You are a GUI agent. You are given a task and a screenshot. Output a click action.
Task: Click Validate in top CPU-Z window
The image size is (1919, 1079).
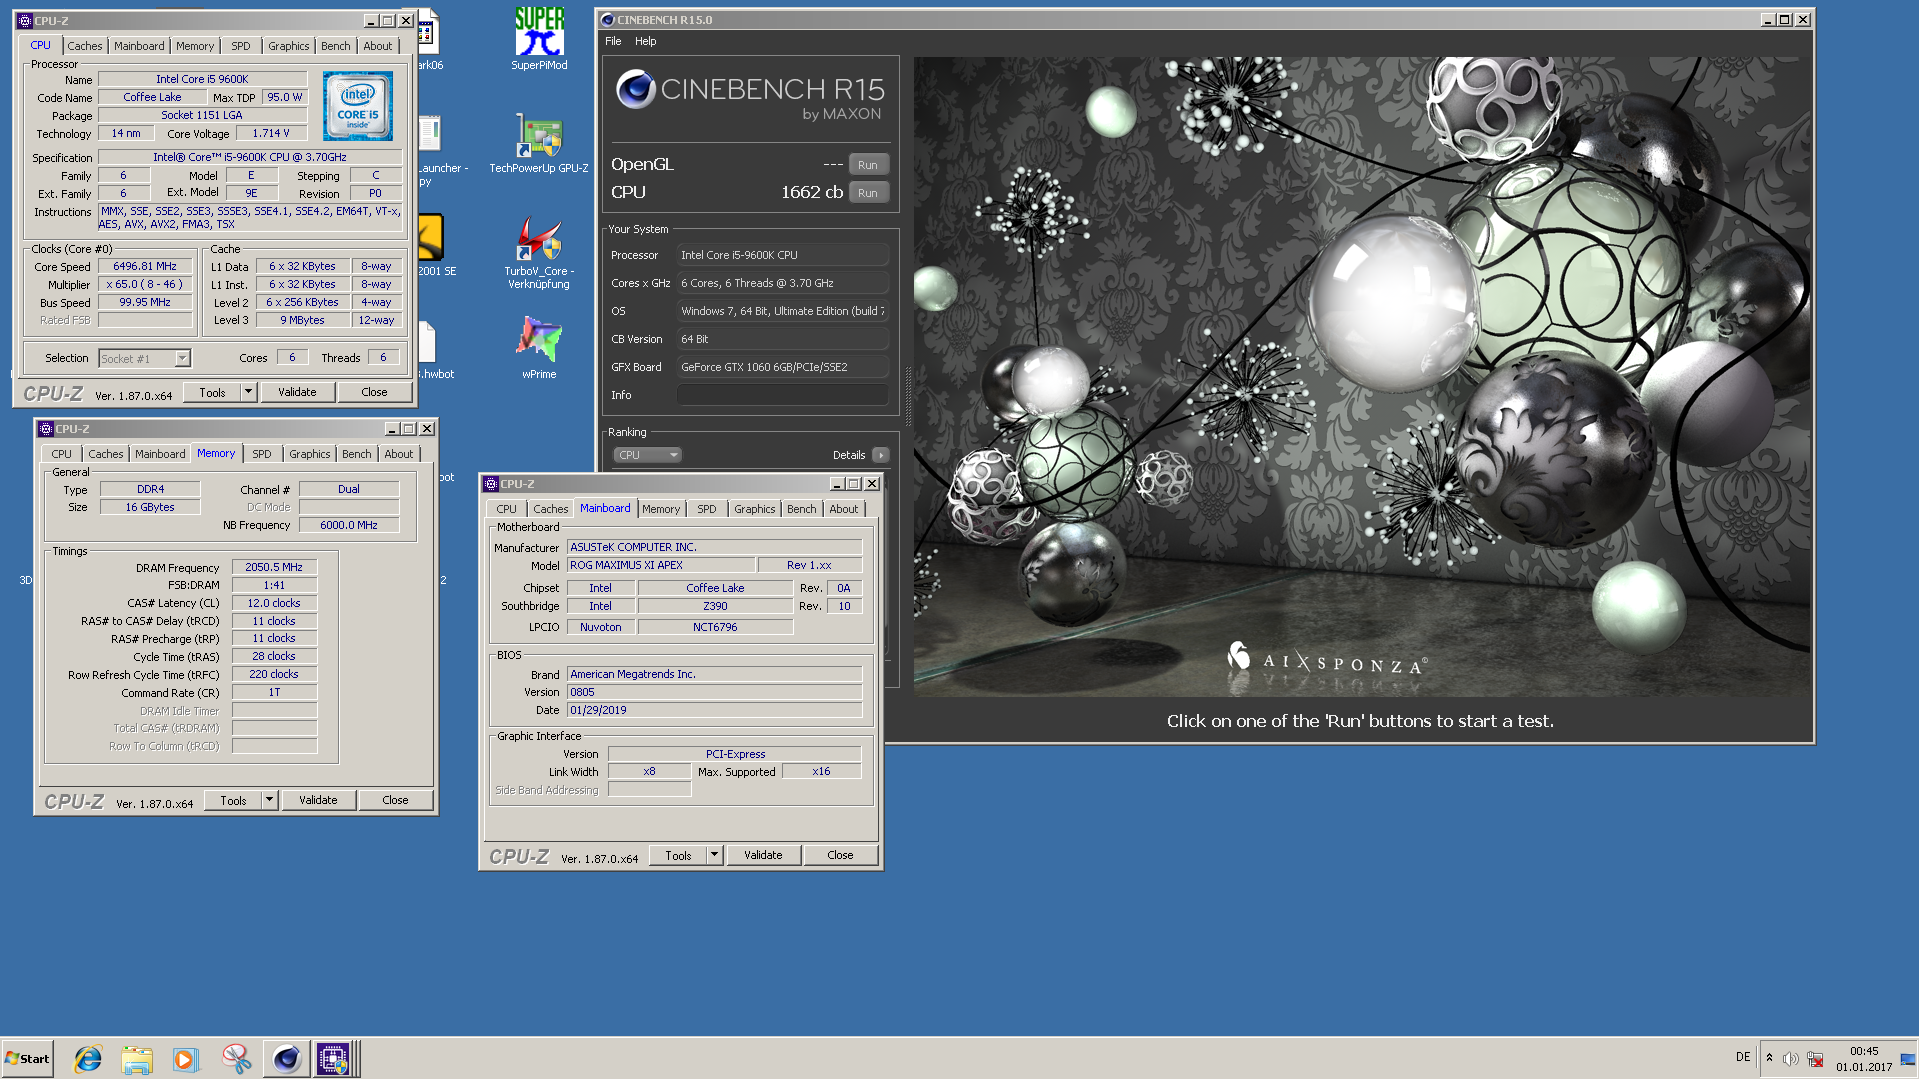click(x=297, y=392)
